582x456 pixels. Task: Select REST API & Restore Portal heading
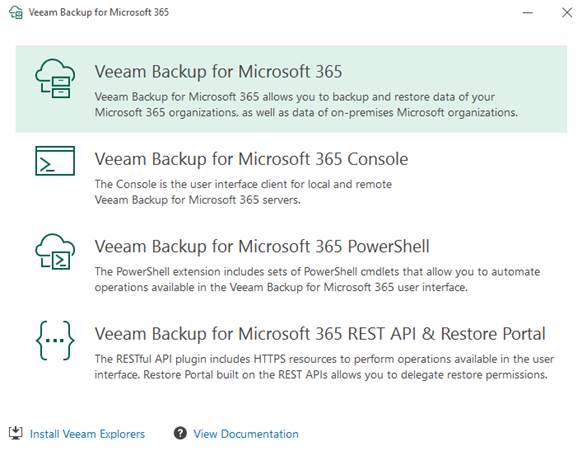click(x=320, y=334)
